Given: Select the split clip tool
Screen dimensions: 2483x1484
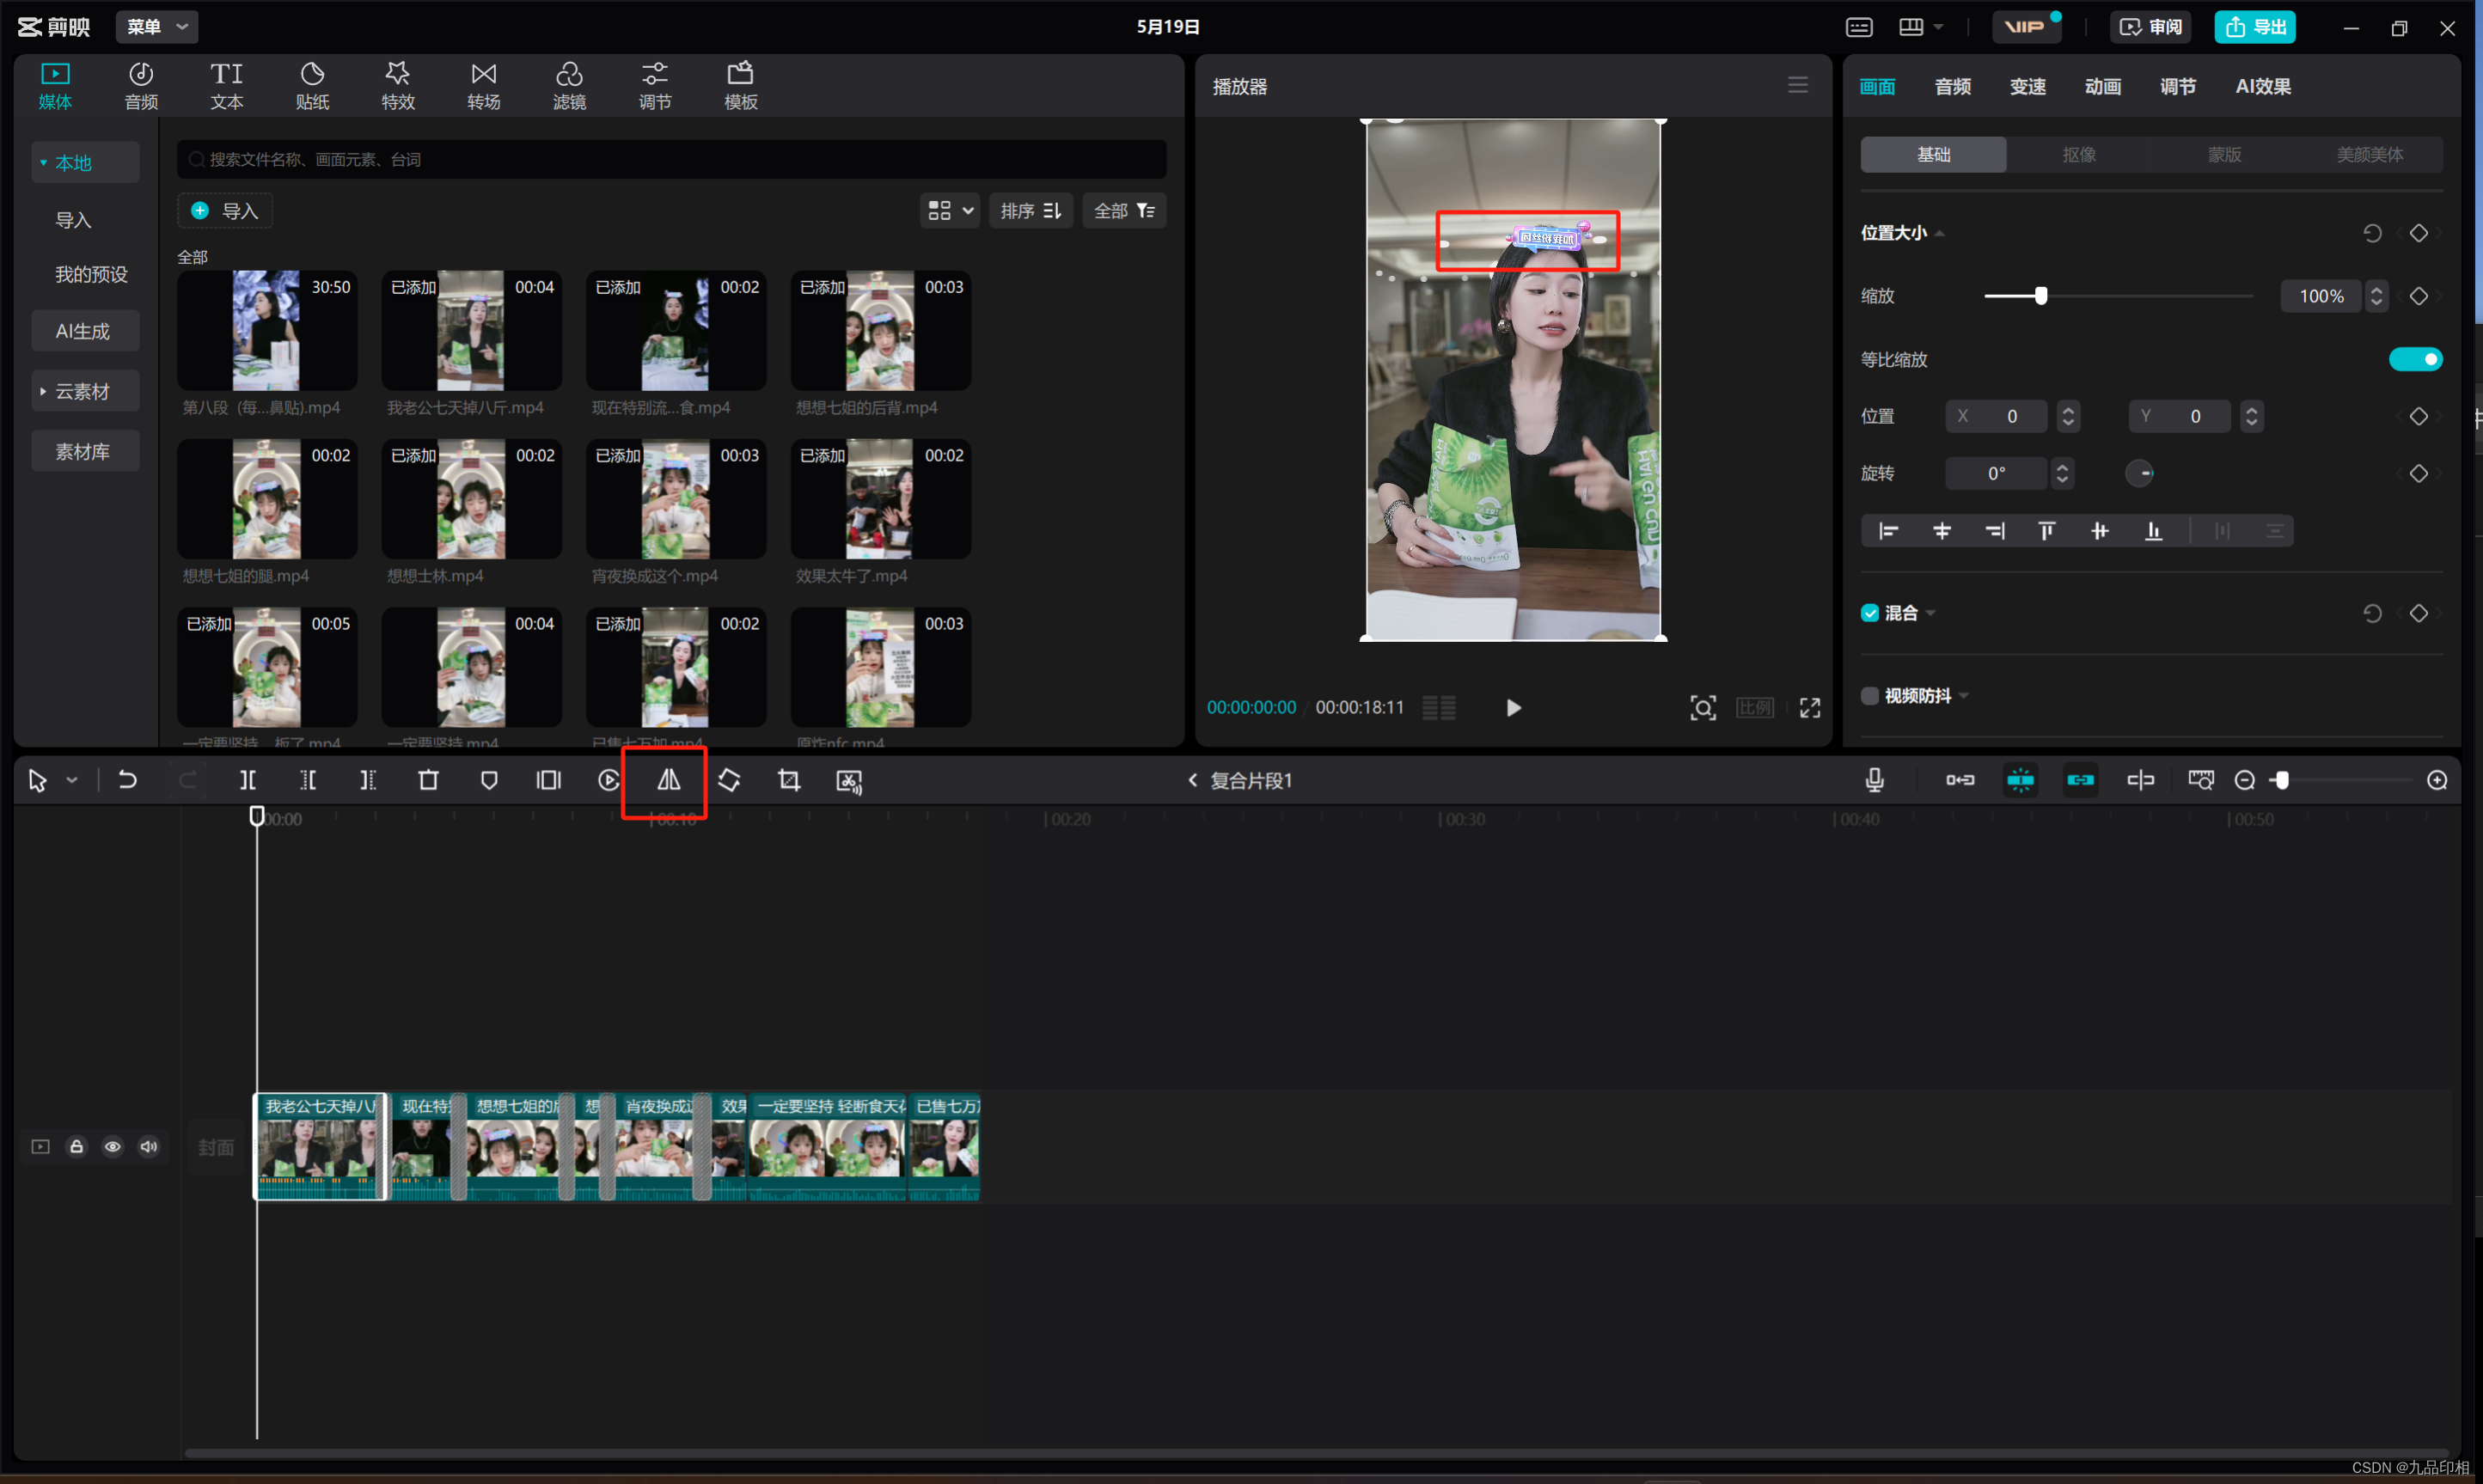Looking at the screenshot, I should (x=248, y=780).
